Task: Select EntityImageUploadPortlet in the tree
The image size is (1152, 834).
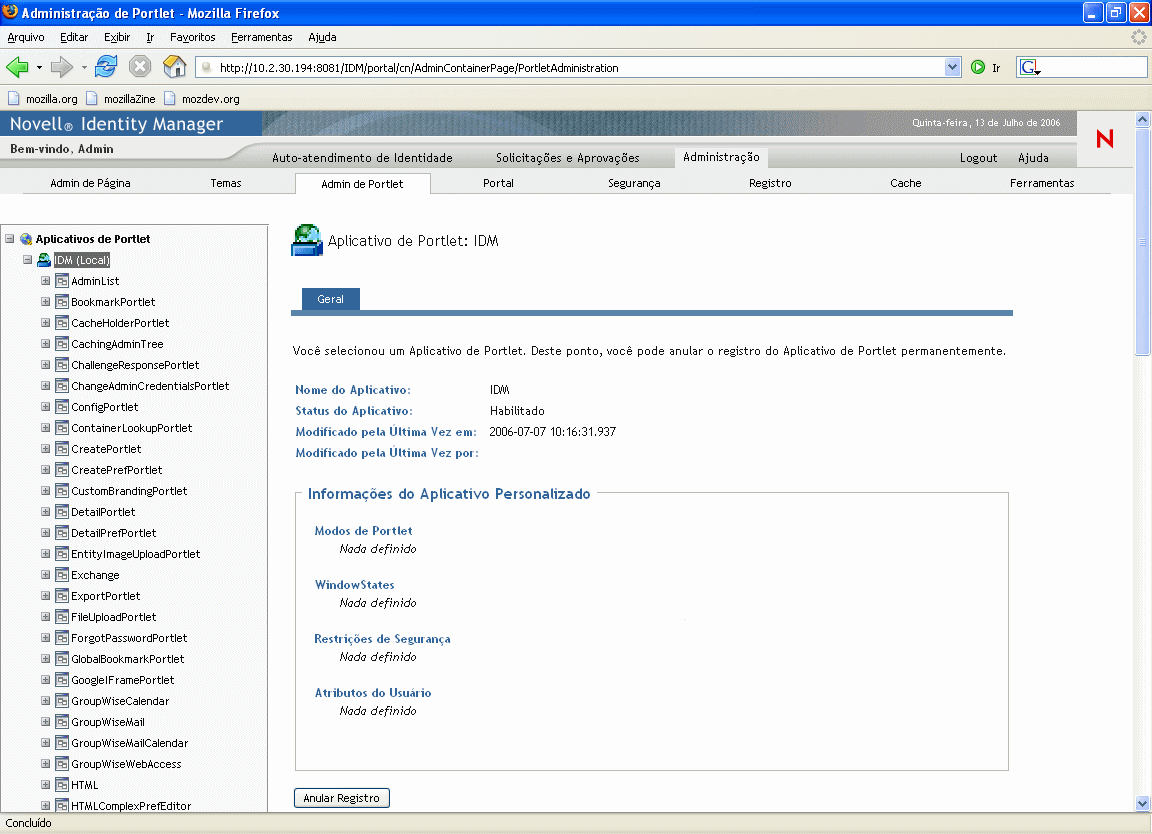Action: click(x=135, y=554)
